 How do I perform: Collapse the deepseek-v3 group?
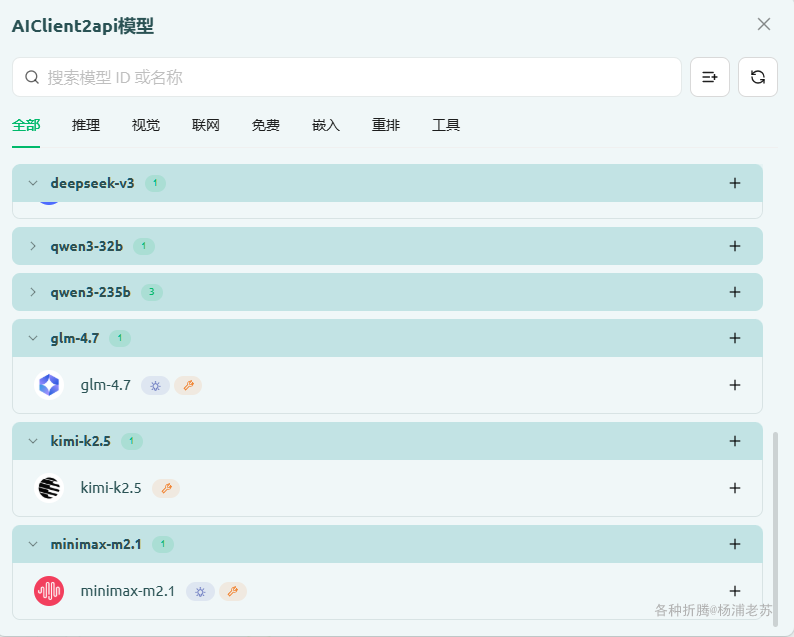(x=33, y=183)
